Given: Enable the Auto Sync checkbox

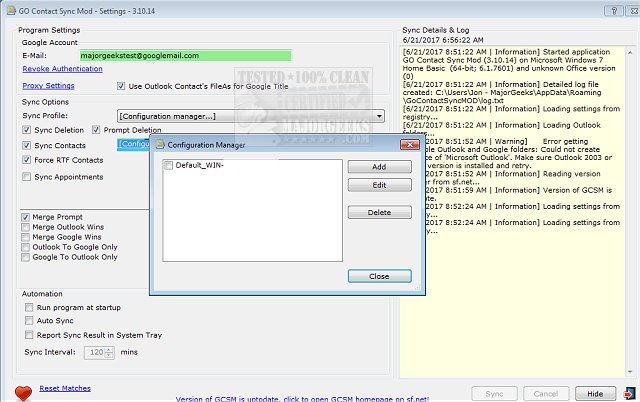Looking at the screenshot, I should (x=29, y=320).
